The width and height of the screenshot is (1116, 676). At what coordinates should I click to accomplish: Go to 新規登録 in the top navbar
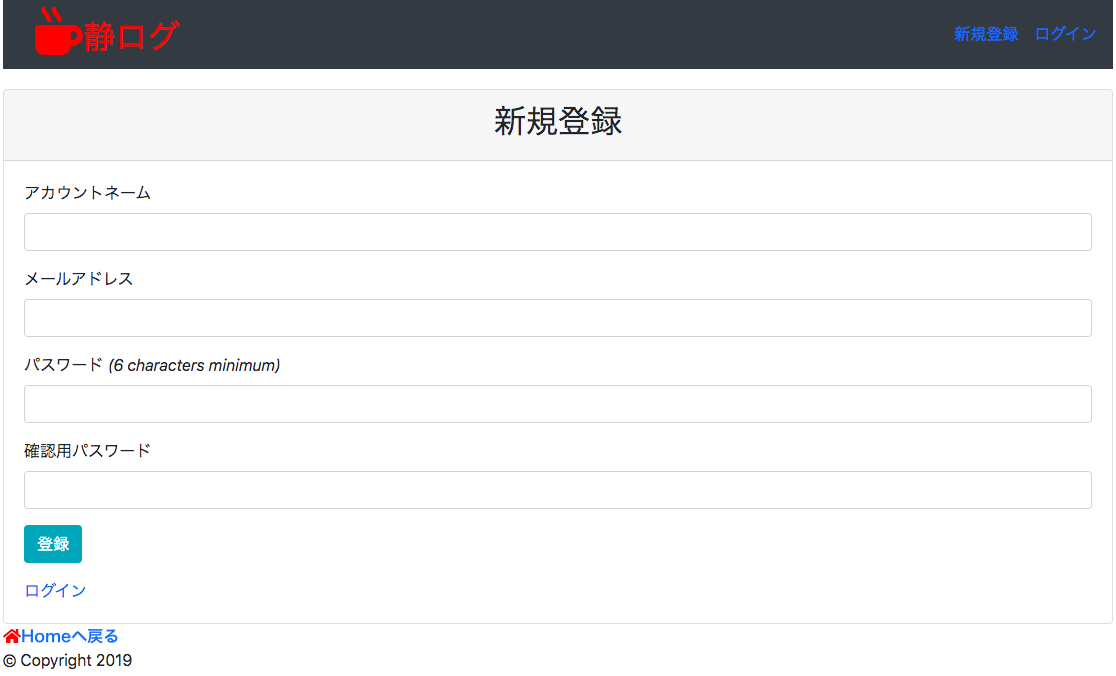[985, 34]
